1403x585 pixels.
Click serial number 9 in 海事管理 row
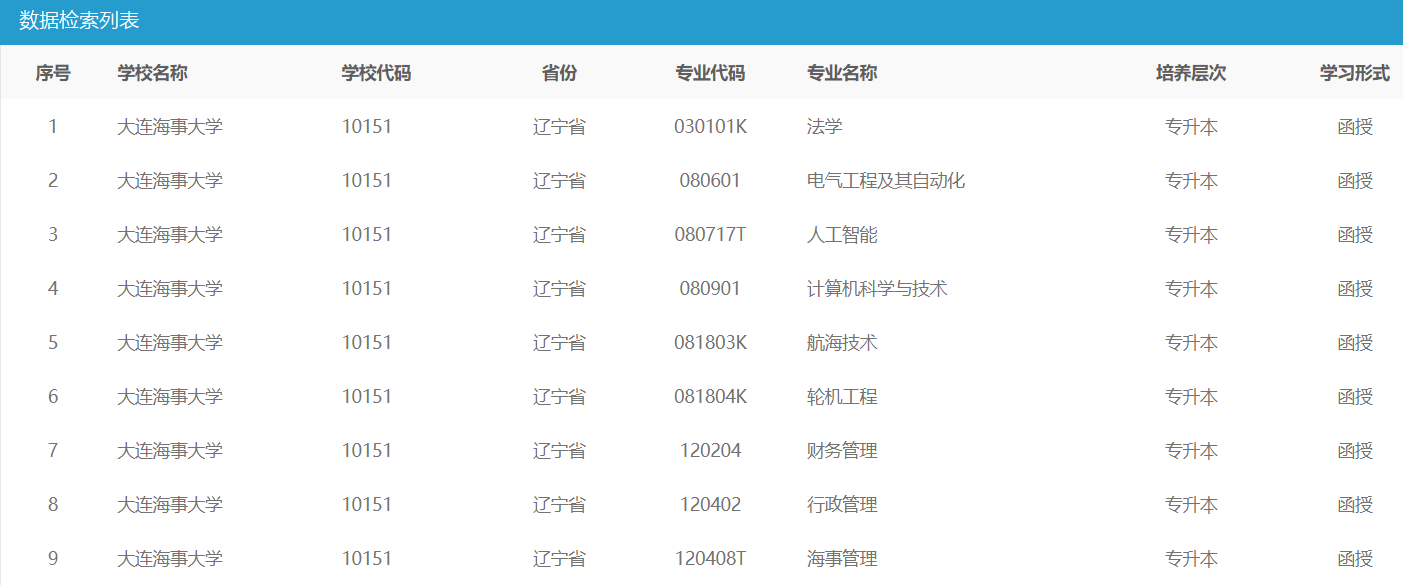[x=53, y=559]
